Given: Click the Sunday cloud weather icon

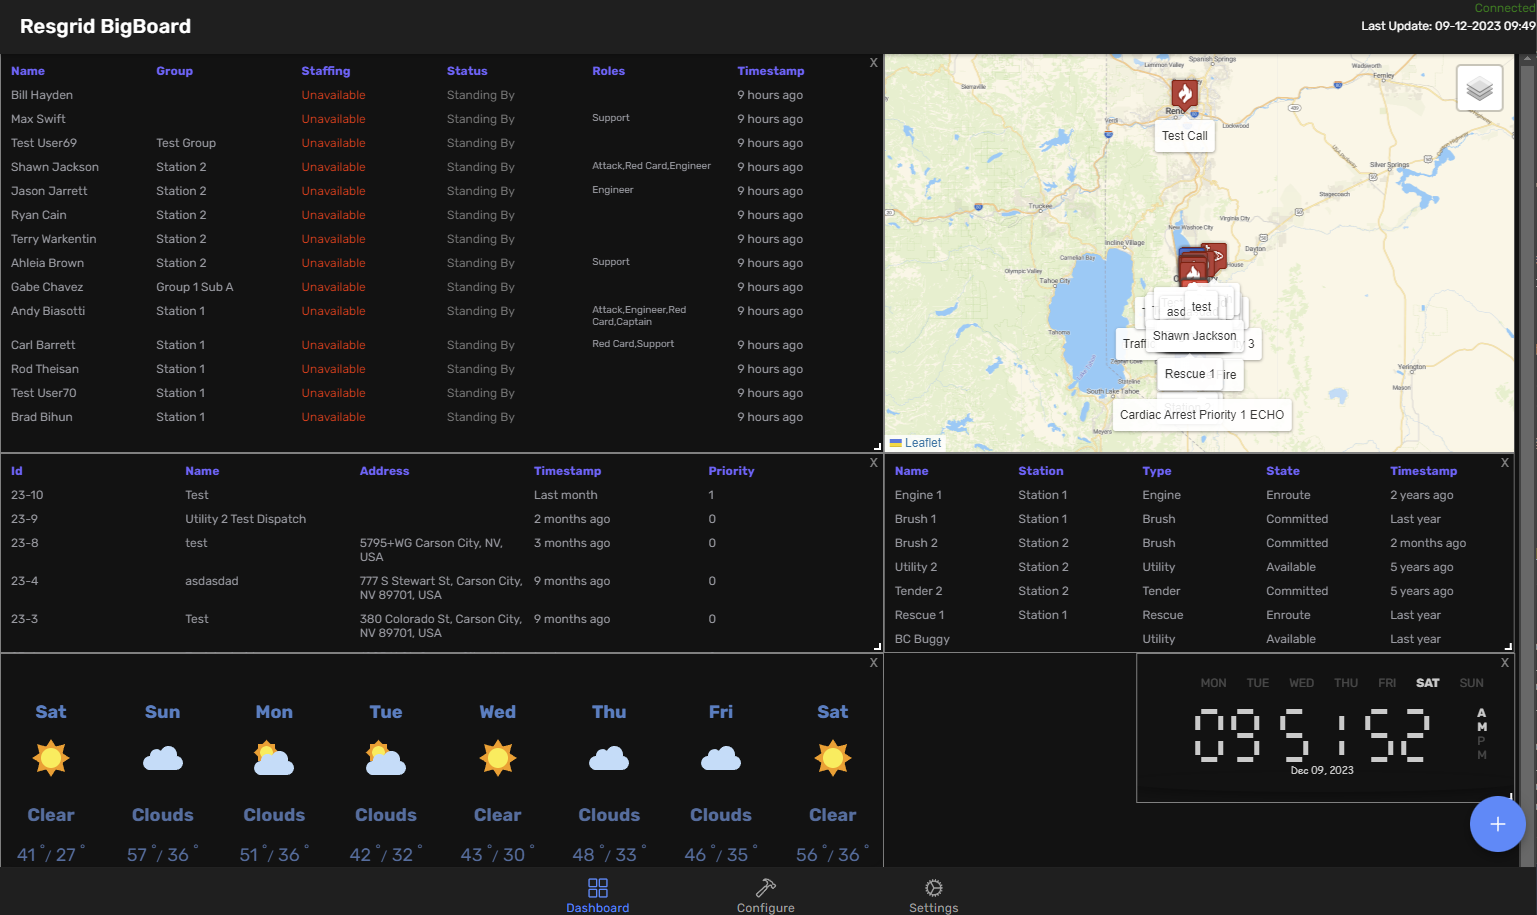Looking at the screenshot, I should 163,759.
